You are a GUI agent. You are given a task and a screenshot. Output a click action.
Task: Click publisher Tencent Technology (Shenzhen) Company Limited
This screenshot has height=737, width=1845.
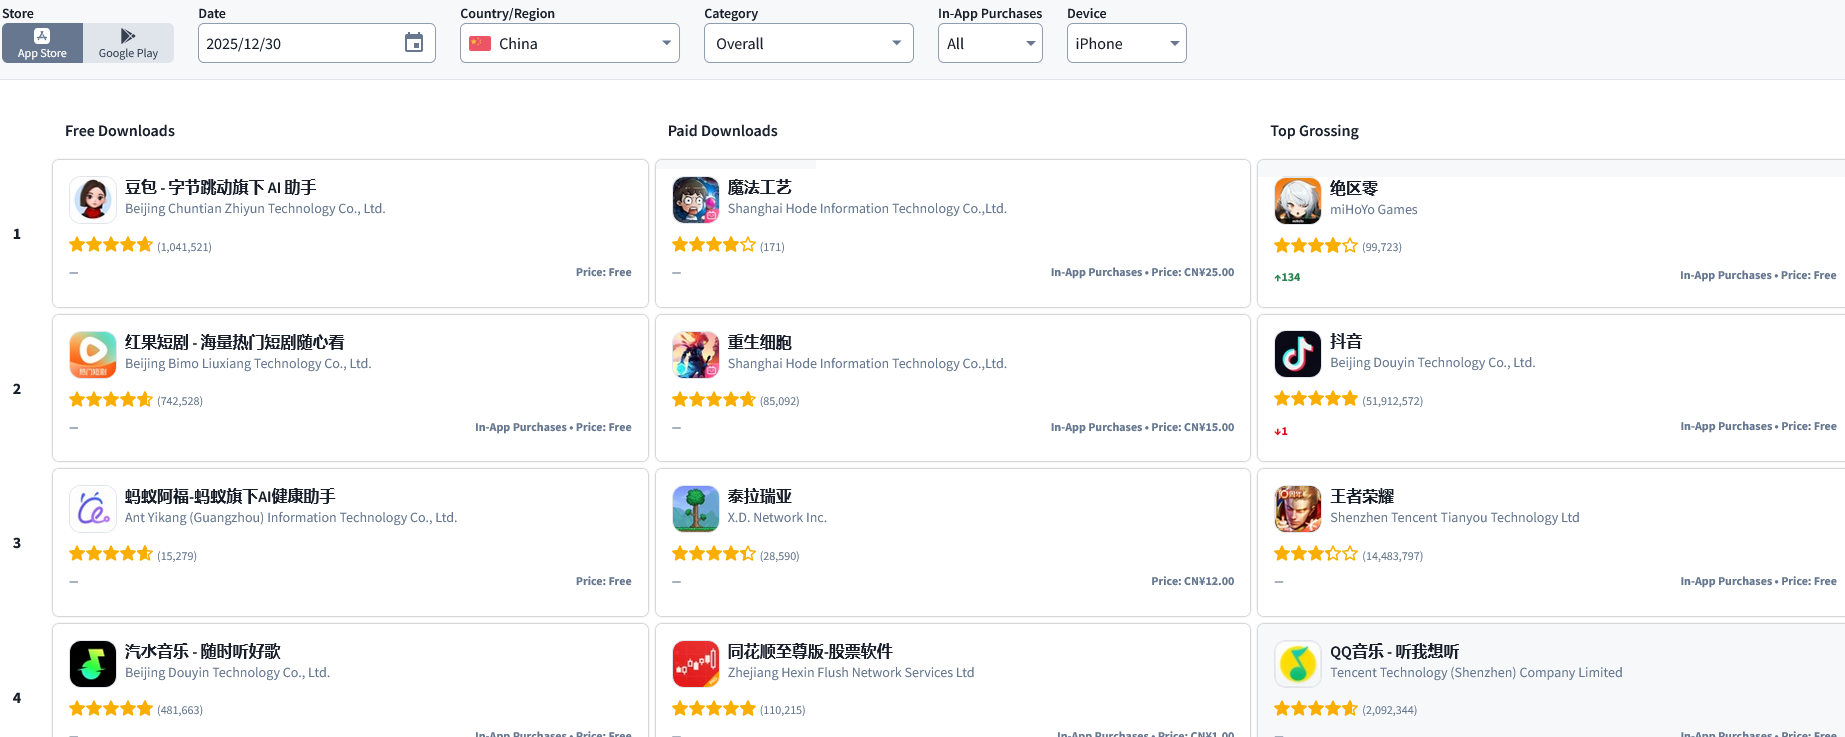click(x=1476, y=673)
